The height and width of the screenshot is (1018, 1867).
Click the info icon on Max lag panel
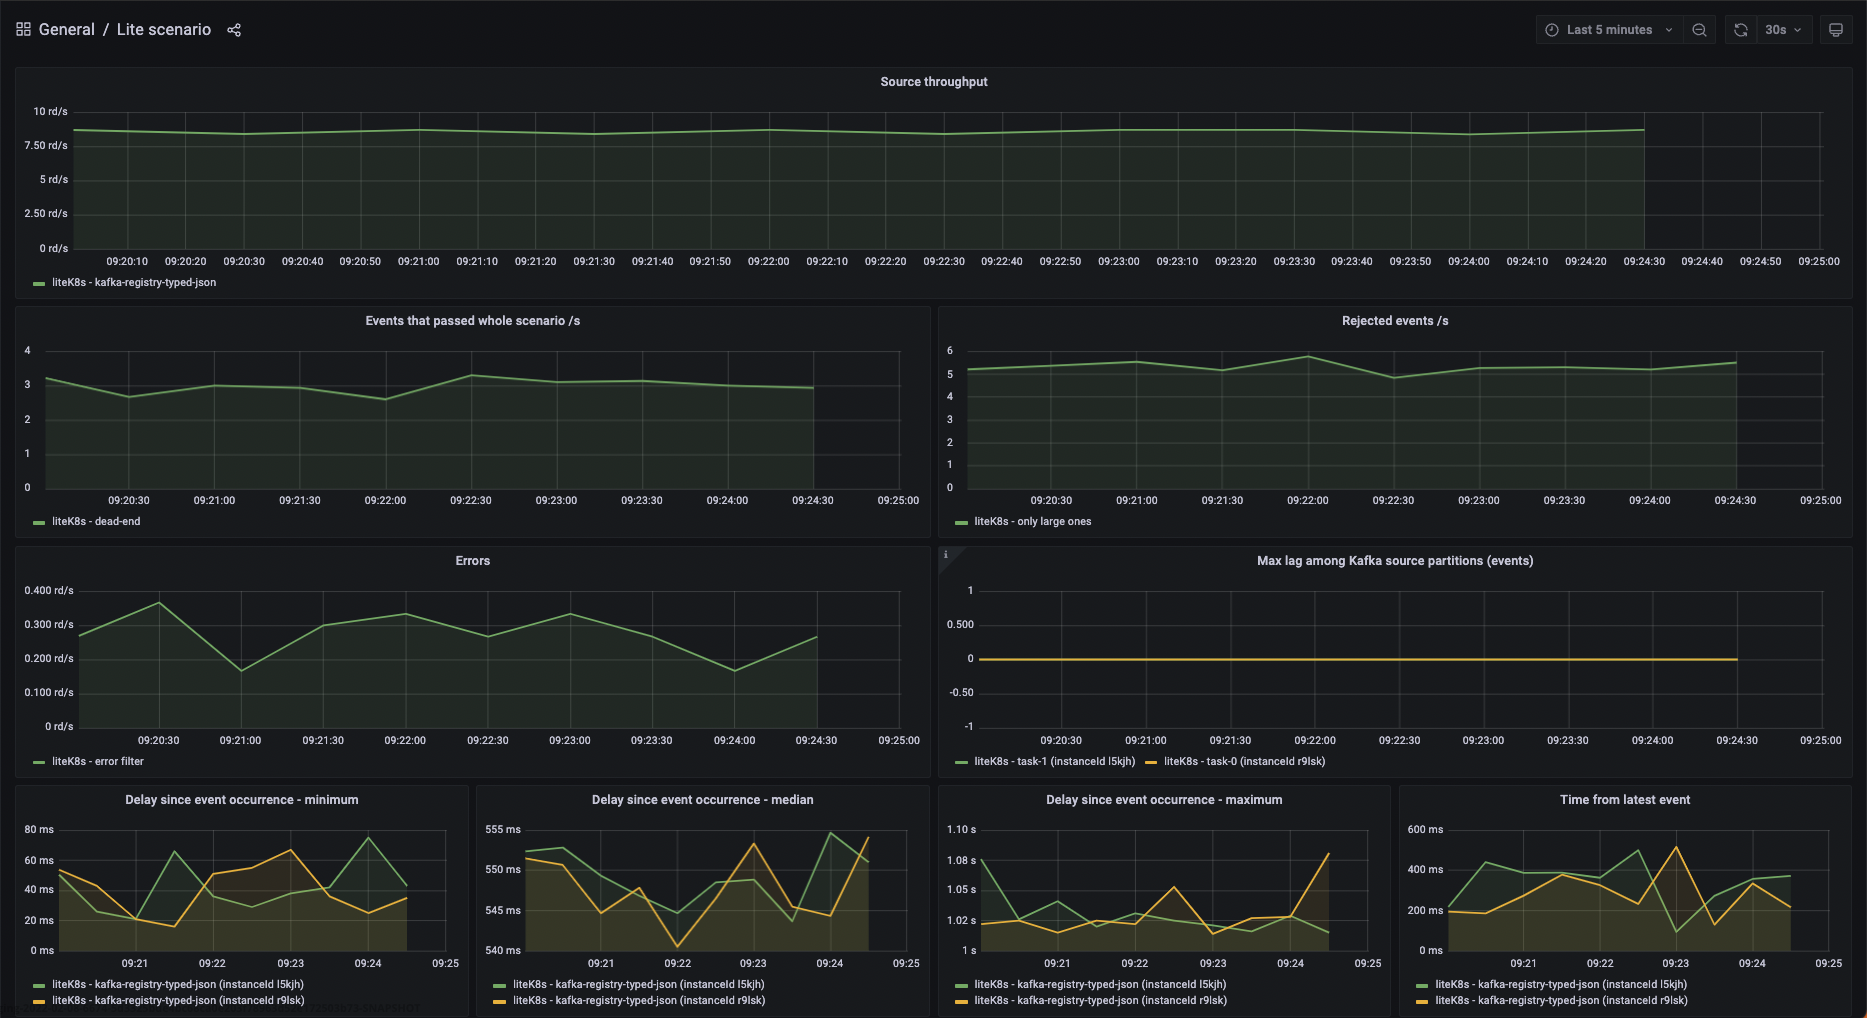(x=946, y=553)
